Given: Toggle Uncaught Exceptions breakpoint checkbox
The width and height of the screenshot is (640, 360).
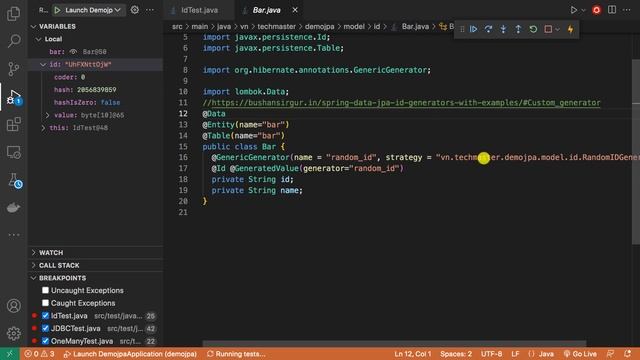Looking at the screenshot, I should pyautogui.click(x=45, y=290).
